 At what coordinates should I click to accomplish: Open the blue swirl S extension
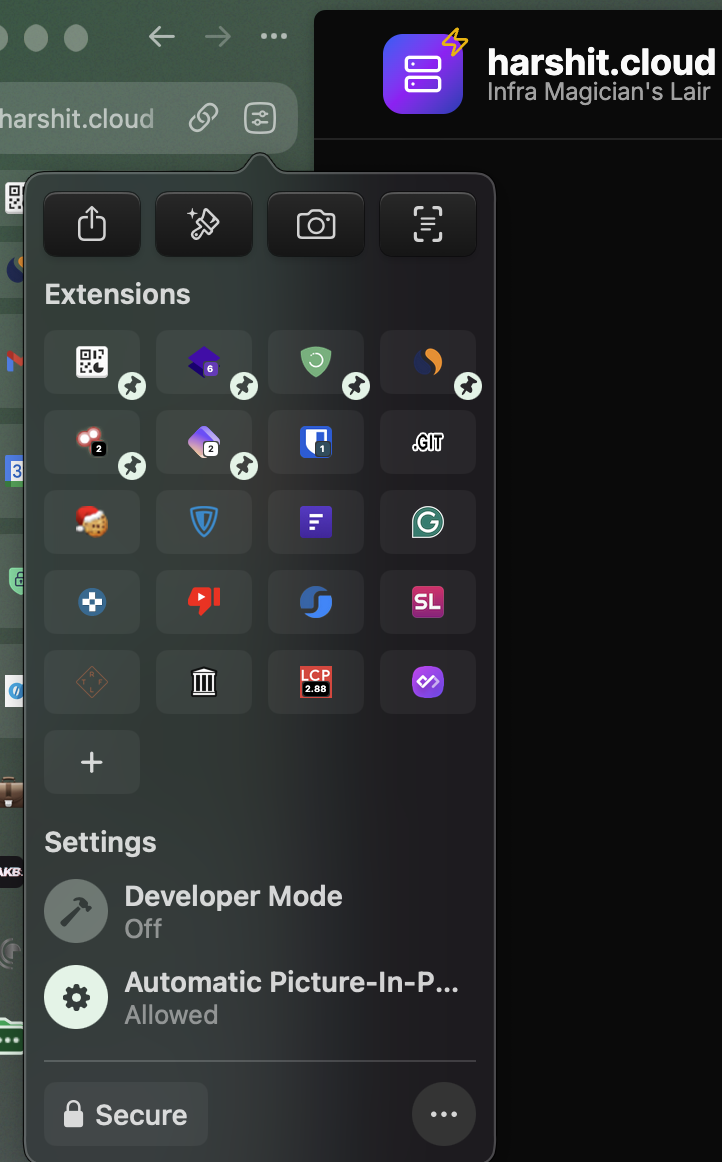coord(316,602)
